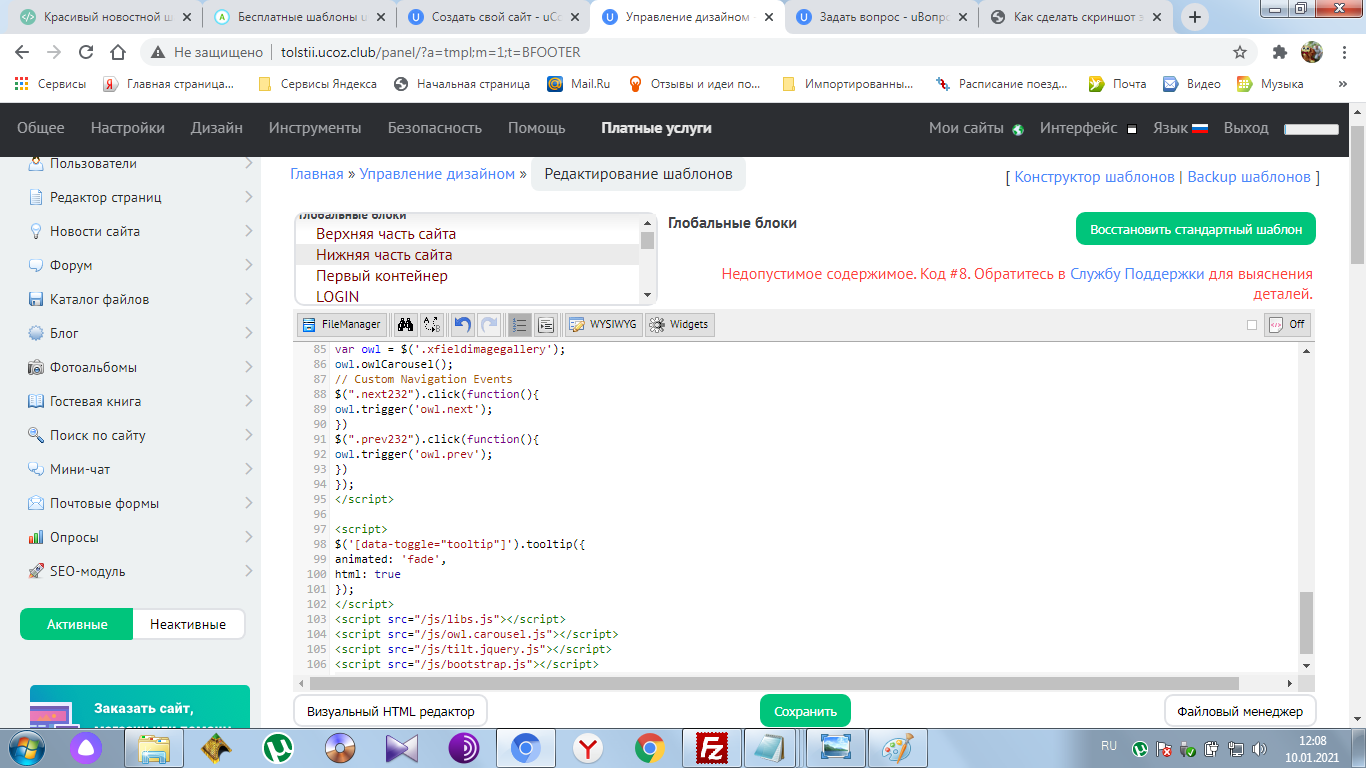
Task: Open the browser extensions puzzle icon
Action: (1280, 52)
